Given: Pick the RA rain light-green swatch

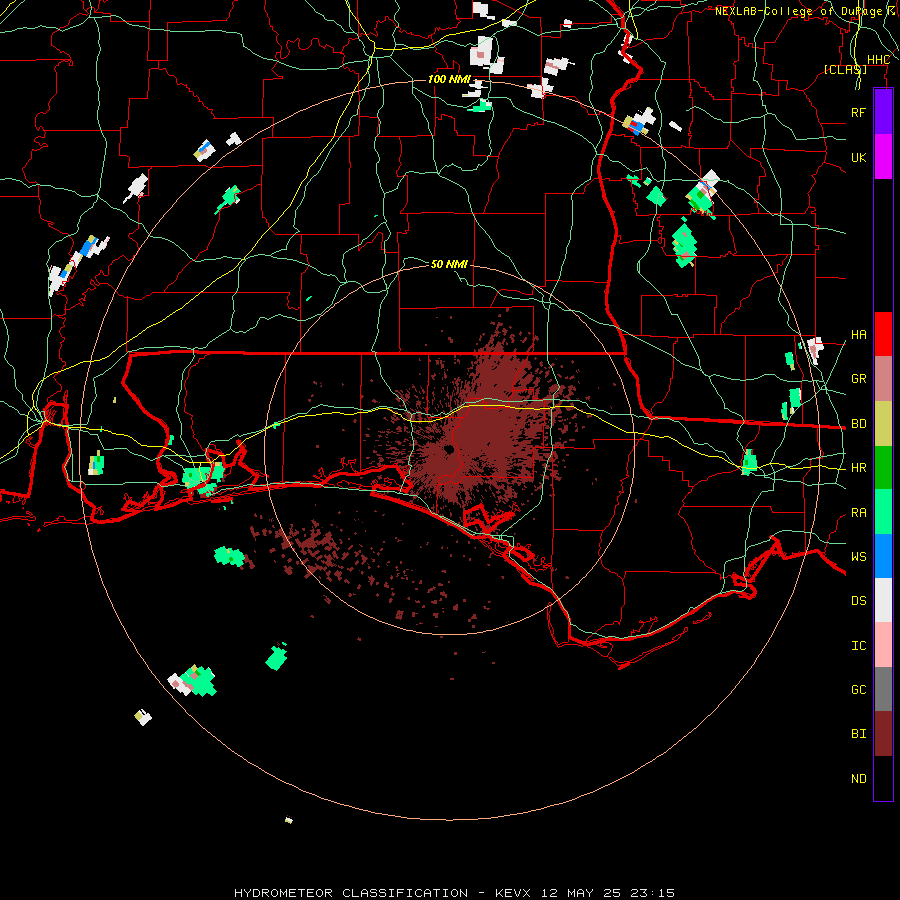Looking at the screenshot, I should click(x=883, y=512).
